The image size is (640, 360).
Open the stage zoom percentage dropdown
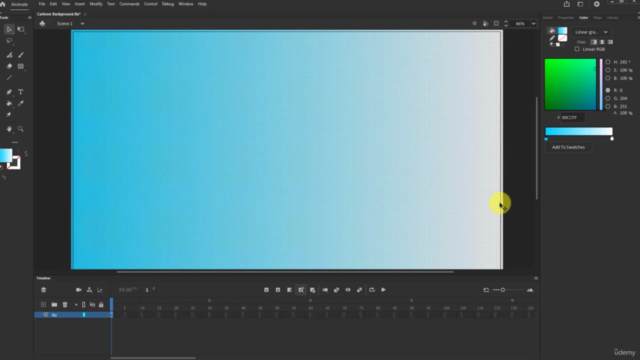(x=533, y=24)
